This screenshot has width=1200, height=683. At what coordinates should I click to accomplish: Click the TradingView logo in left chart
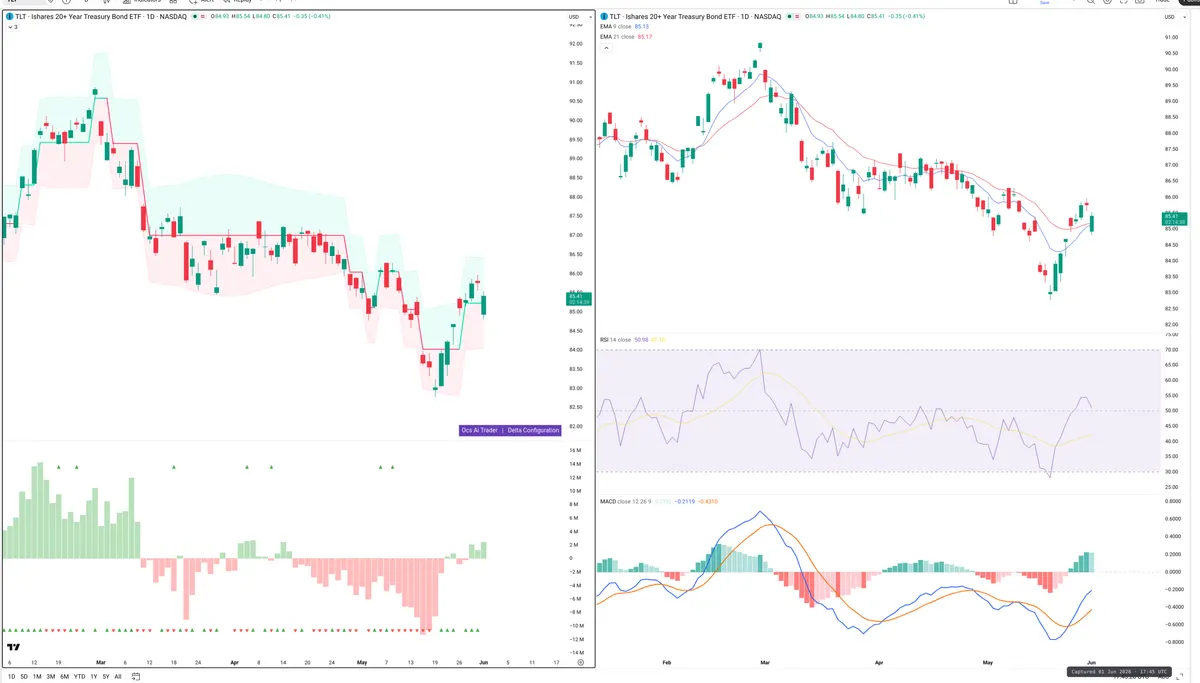coord(13,647)
